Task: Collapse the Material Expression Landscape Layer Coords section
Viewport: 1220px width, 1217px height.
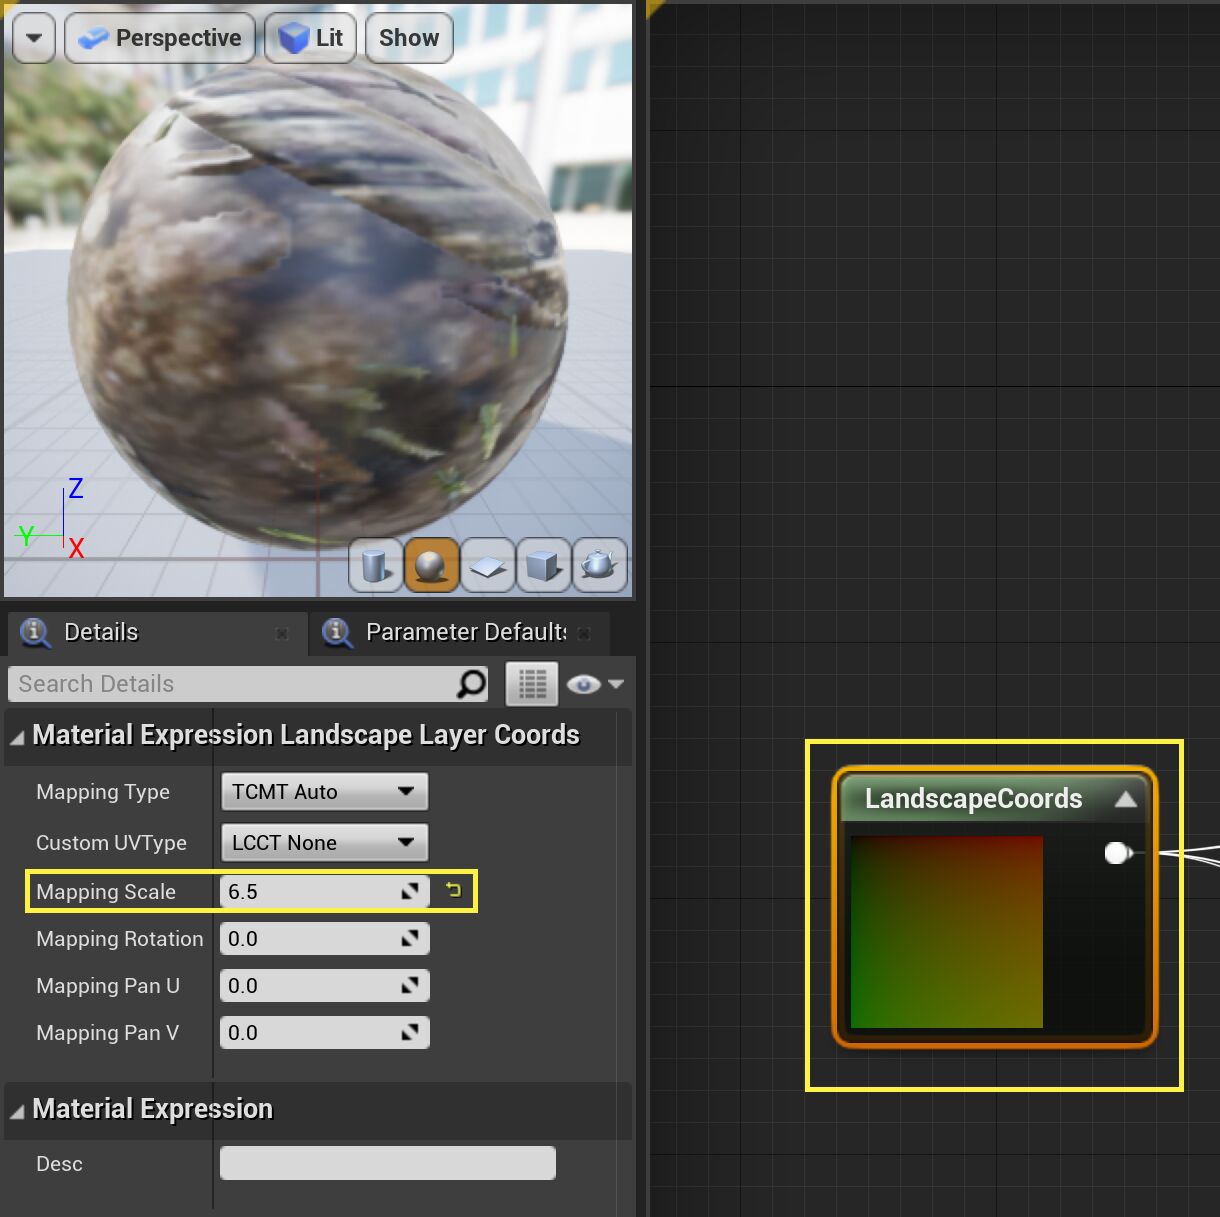Action: click(17, 737)
